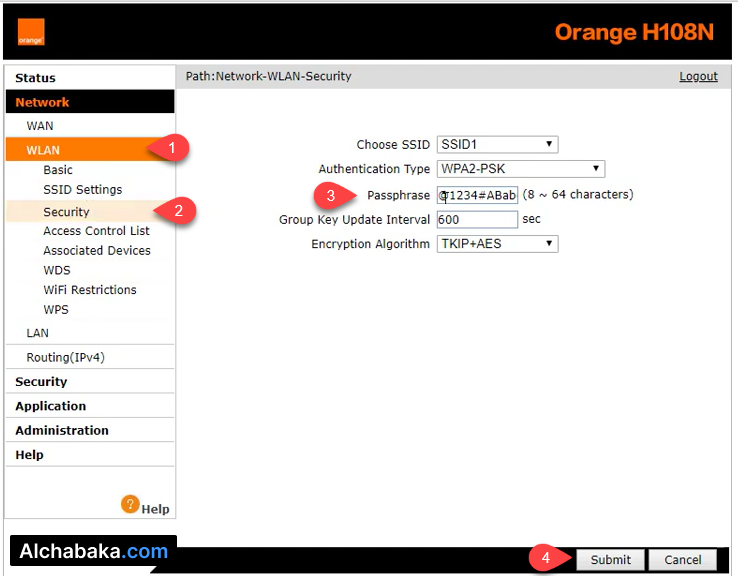The height and width of the screenshot is (576, 738).
Task: Click the orange Help question mark icon
Action: (130, 505)
